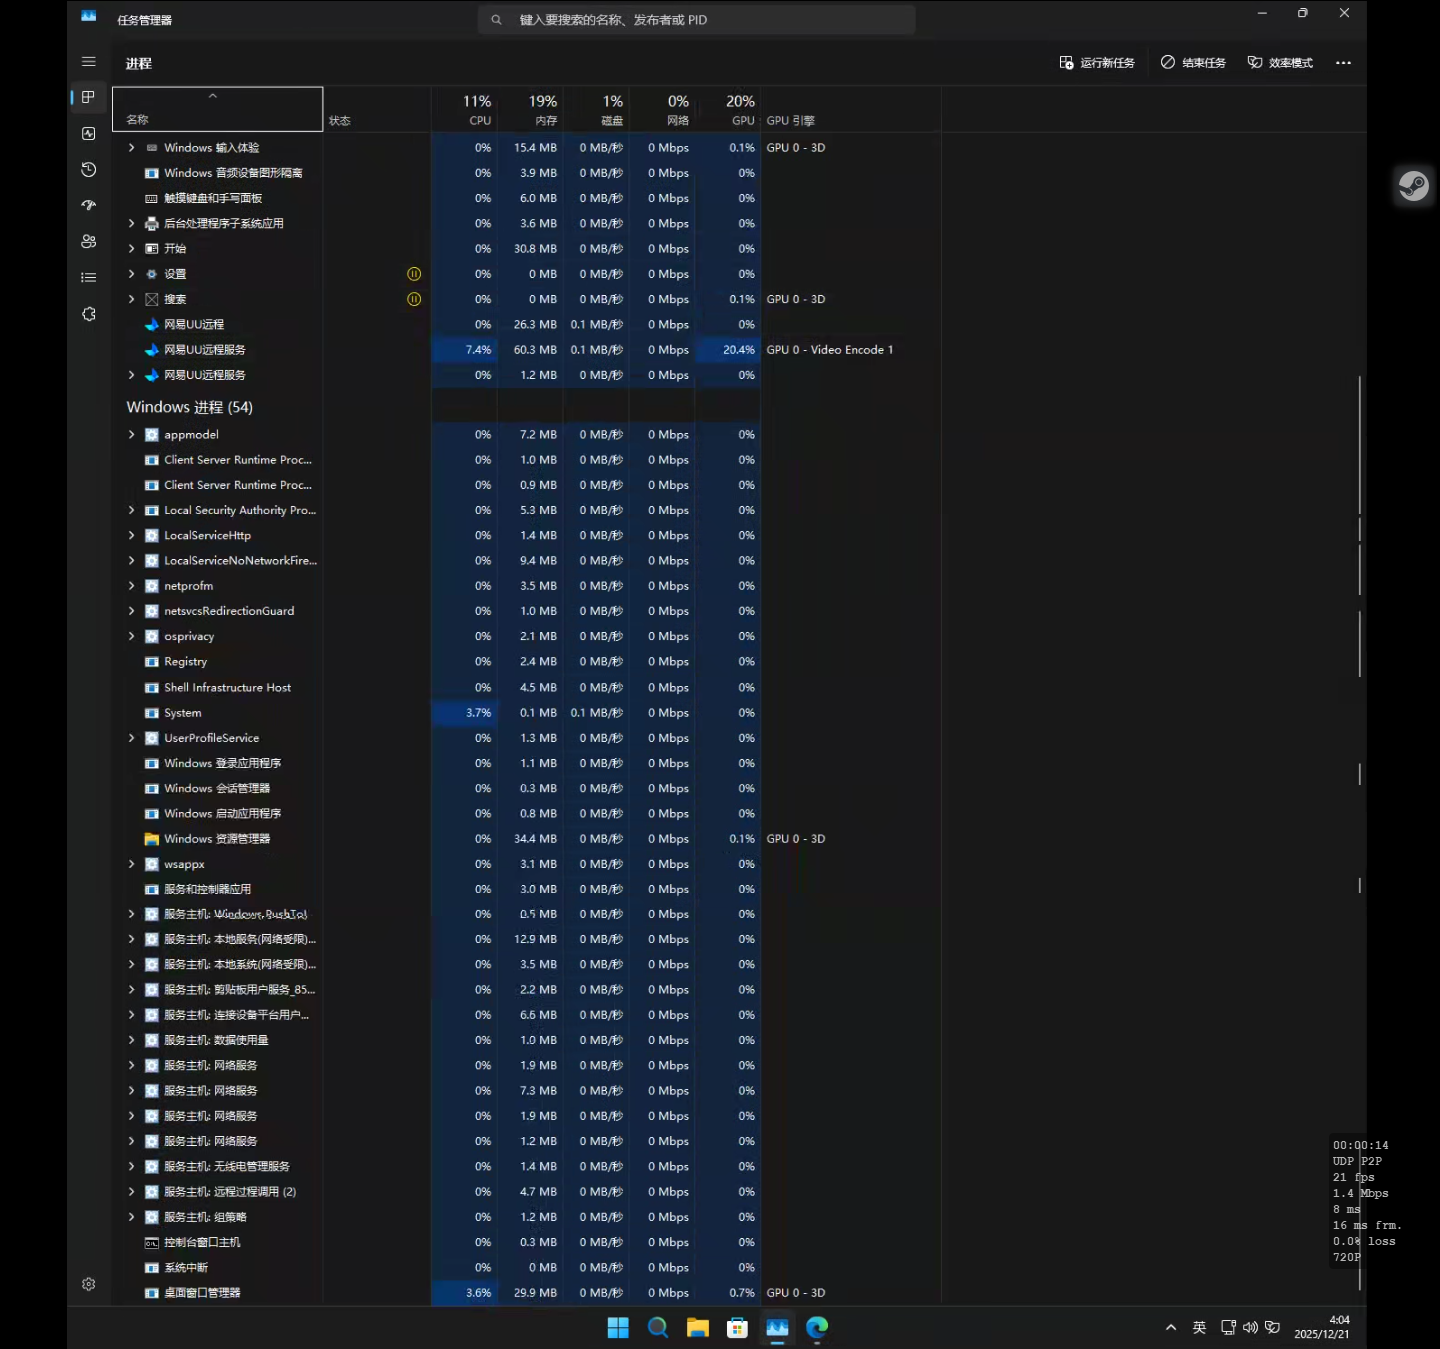Expand the wsappx process tree

pyautogui.click(x=131, y=865)
